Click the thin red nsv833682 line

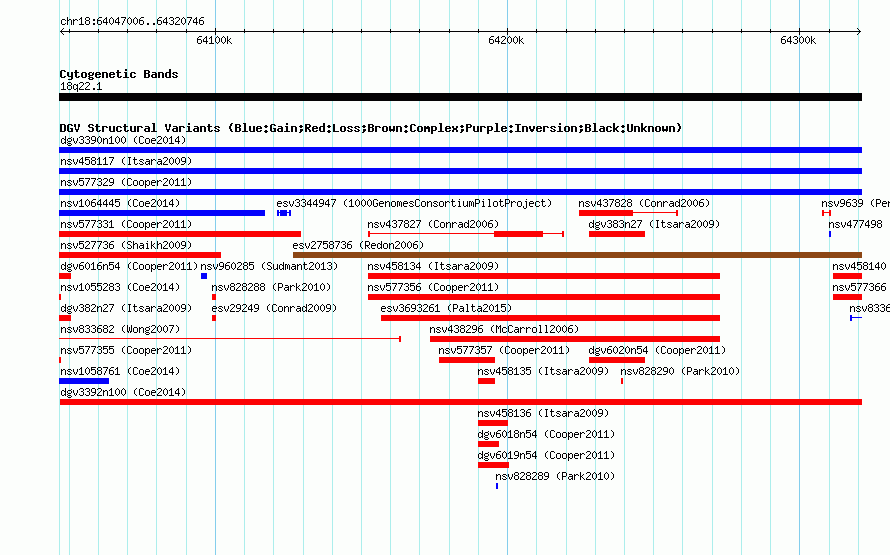tap(230, 339)
